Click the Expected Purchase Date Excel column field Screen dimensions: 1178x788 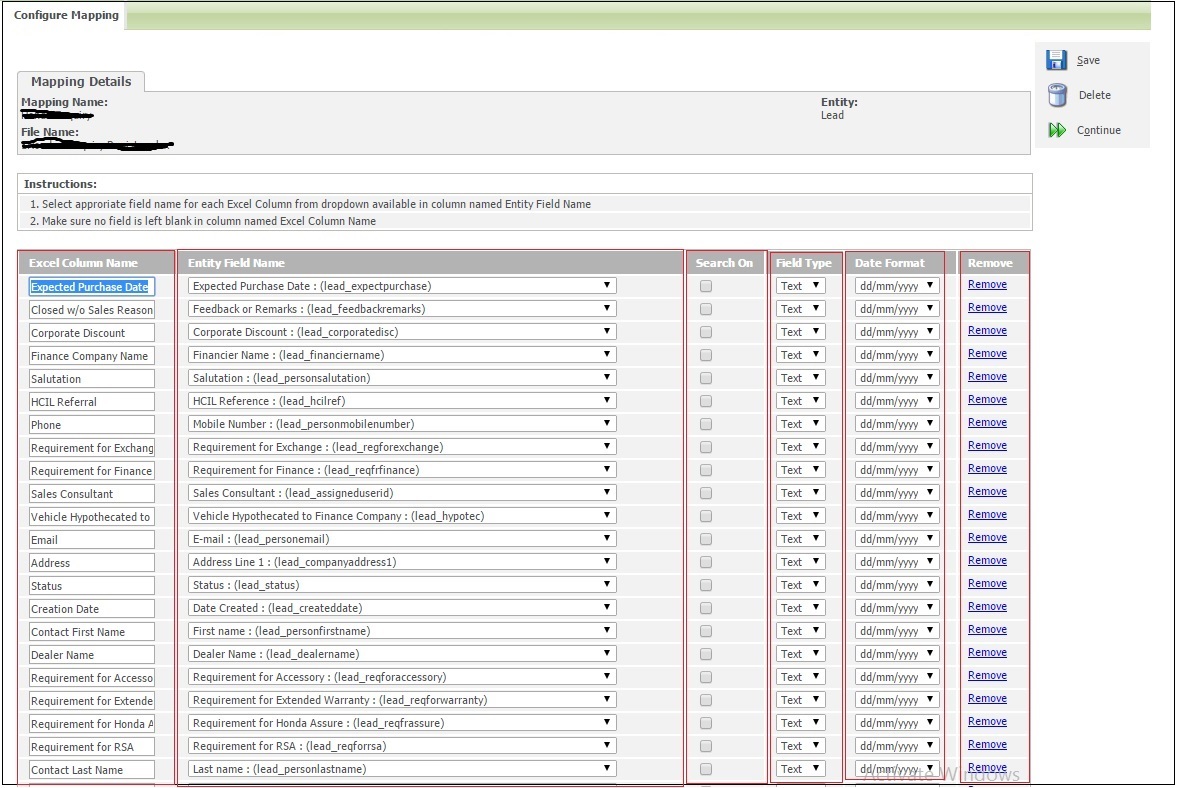tap(92, 287)
